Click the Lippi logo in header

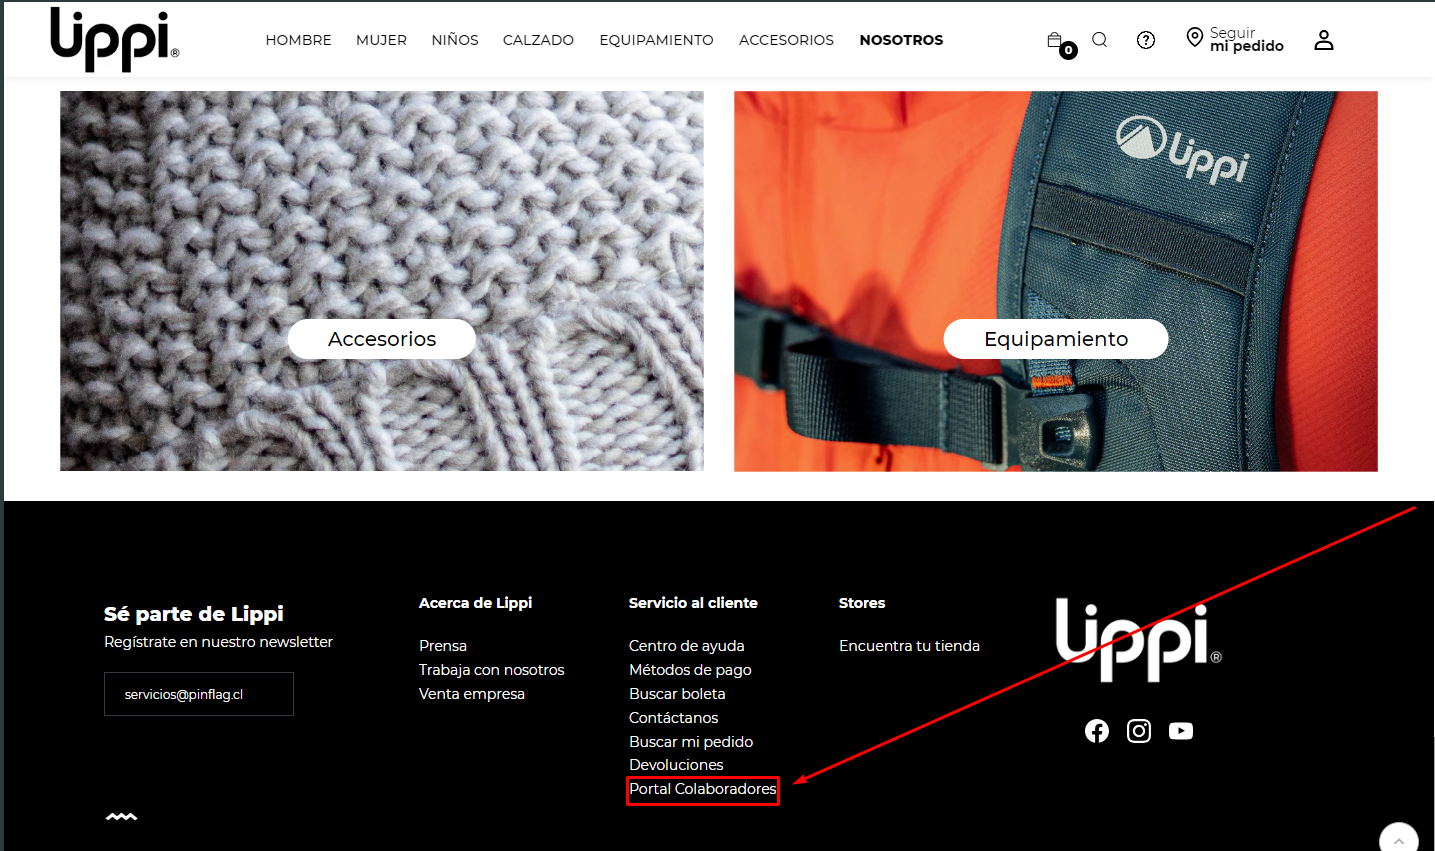[114, 40]
